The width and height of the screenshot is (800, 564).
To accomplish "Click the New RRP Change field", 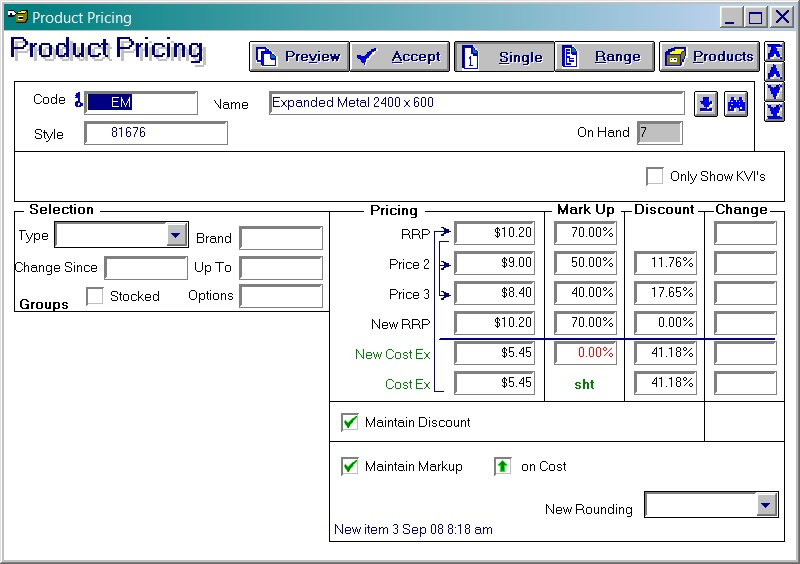I will [745, 323].
